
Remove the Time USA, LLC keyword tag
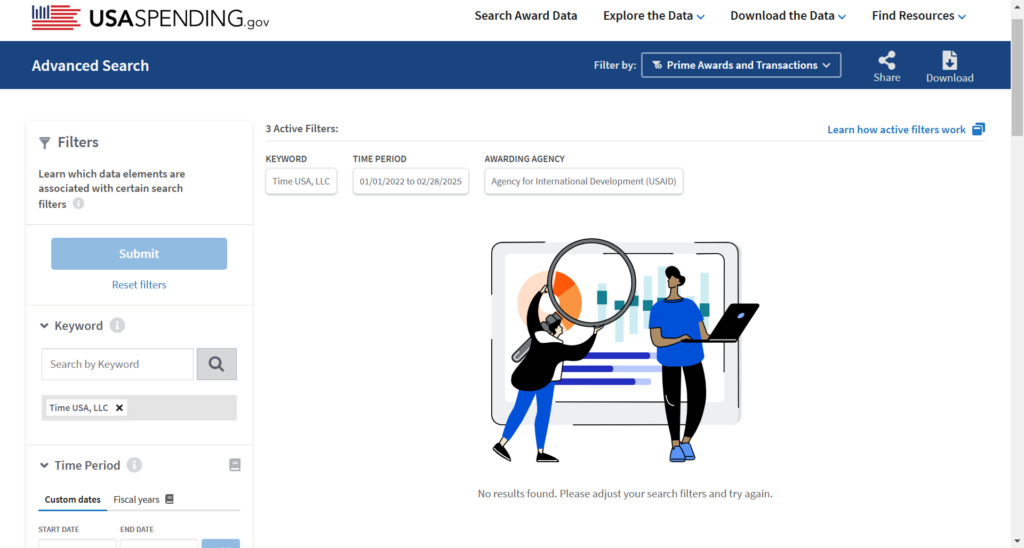pos(120,408)
